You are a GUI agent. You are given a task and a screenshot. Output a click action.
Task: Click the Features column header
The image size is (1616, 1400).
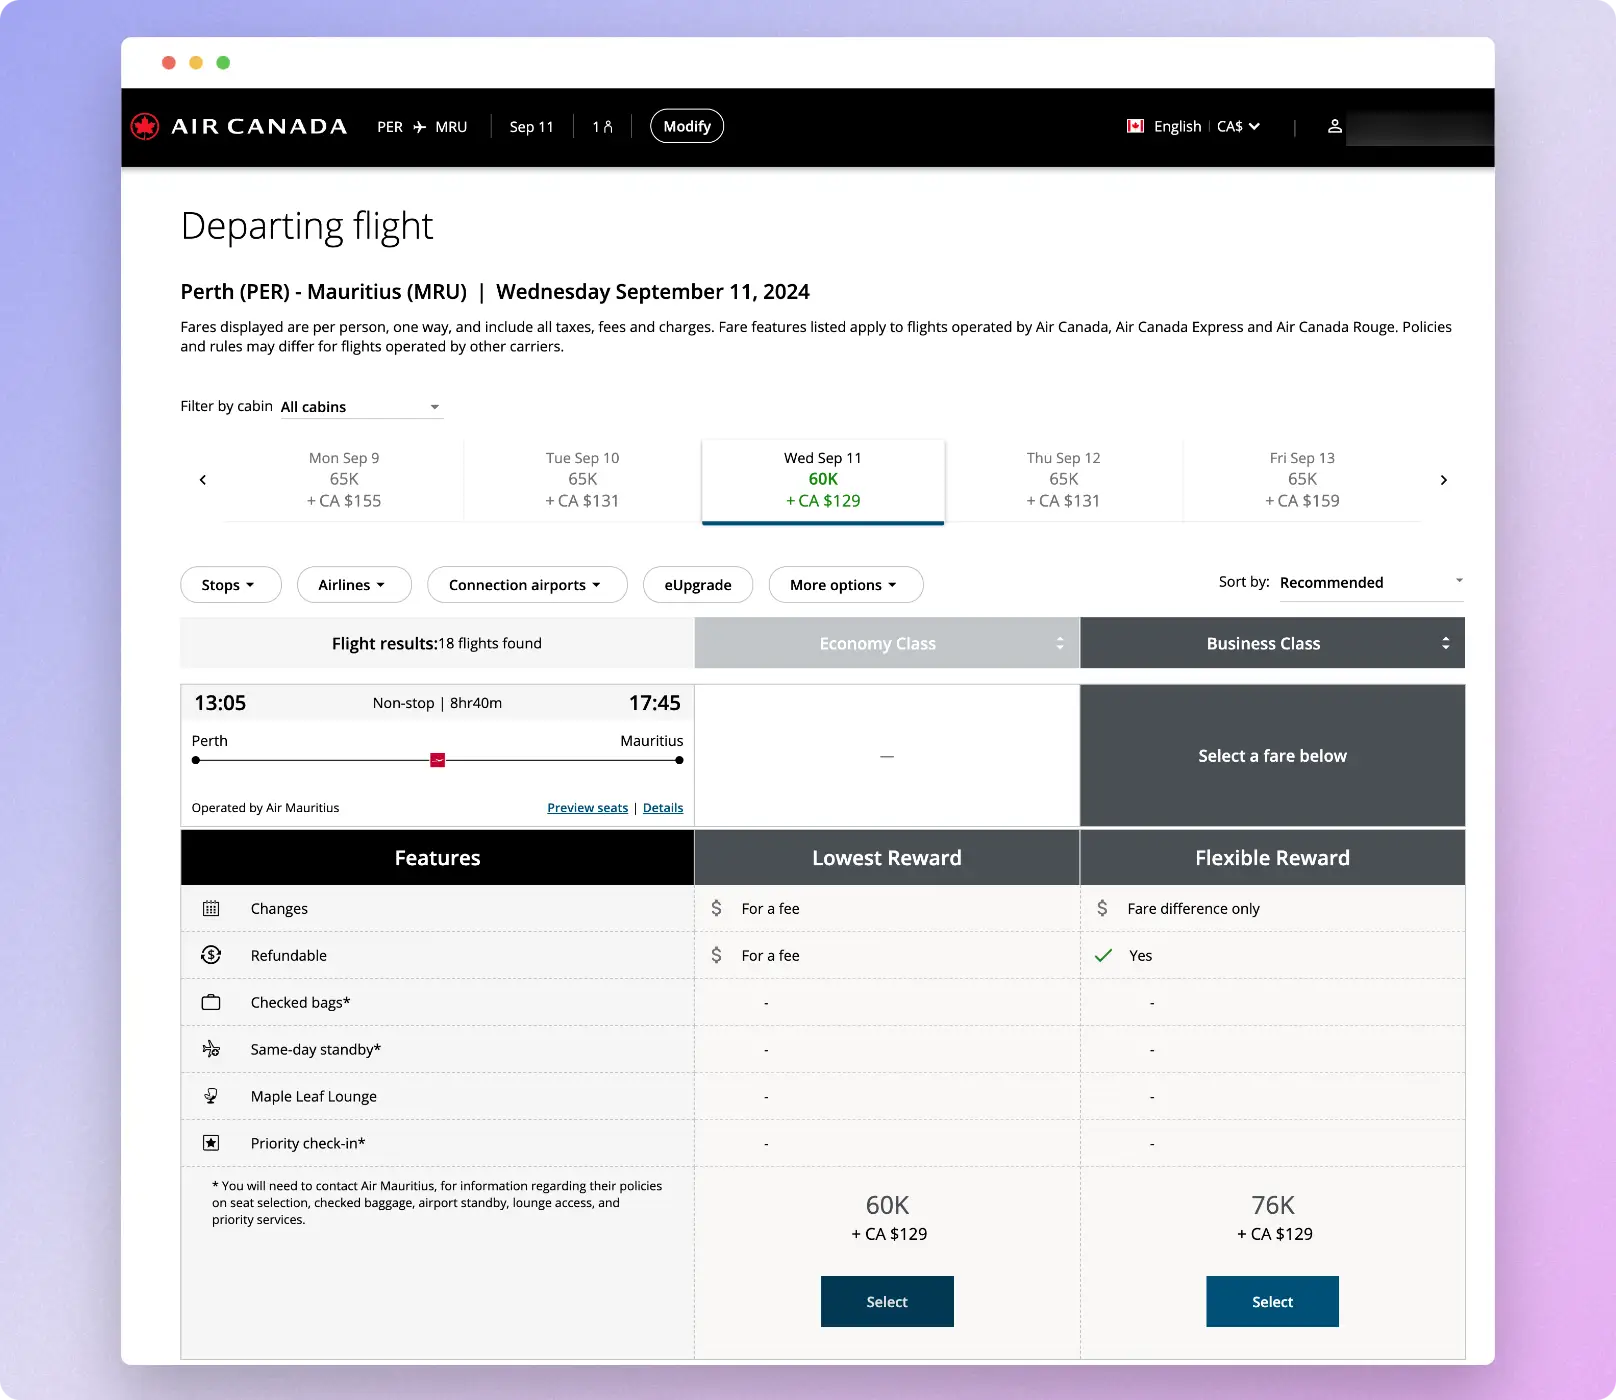[x=437, y=858]
